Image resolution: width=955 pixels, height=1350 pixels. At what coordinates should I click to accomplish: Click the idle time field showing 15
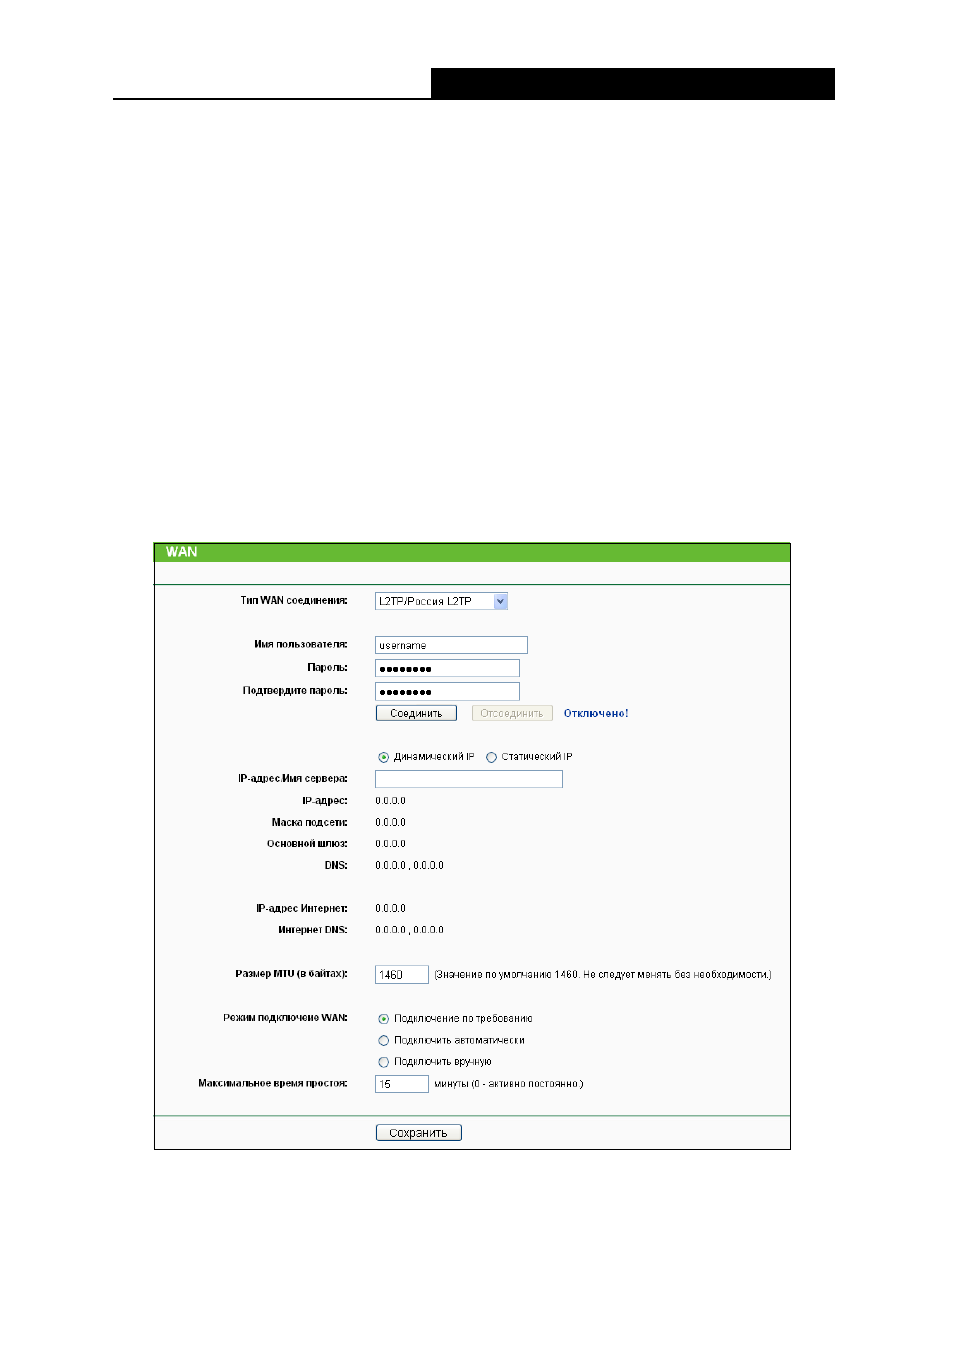tap(402, 1084)
